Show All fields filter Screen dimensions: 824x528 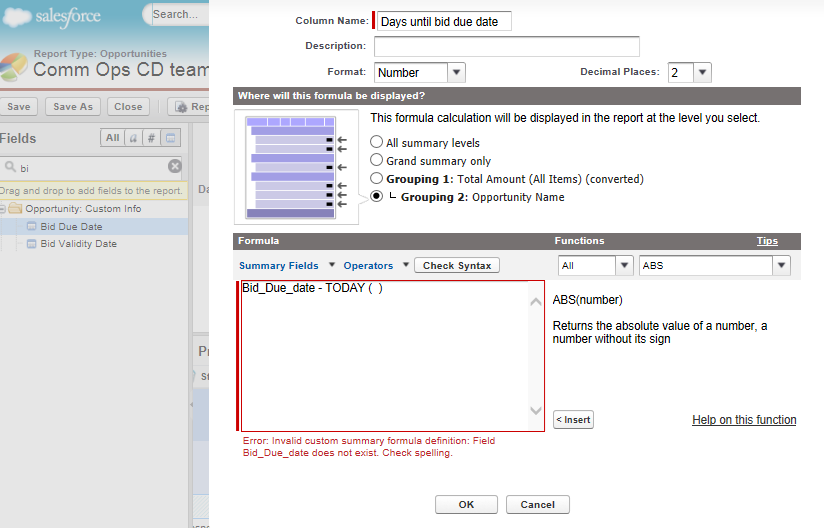point(112,138)
